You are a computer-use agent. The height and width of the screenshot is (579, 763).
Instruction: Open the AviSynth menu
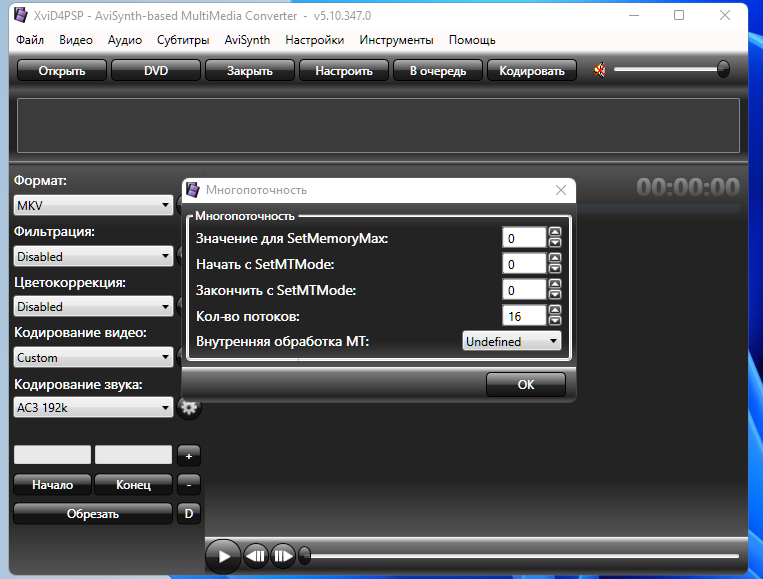coord(247,40)
